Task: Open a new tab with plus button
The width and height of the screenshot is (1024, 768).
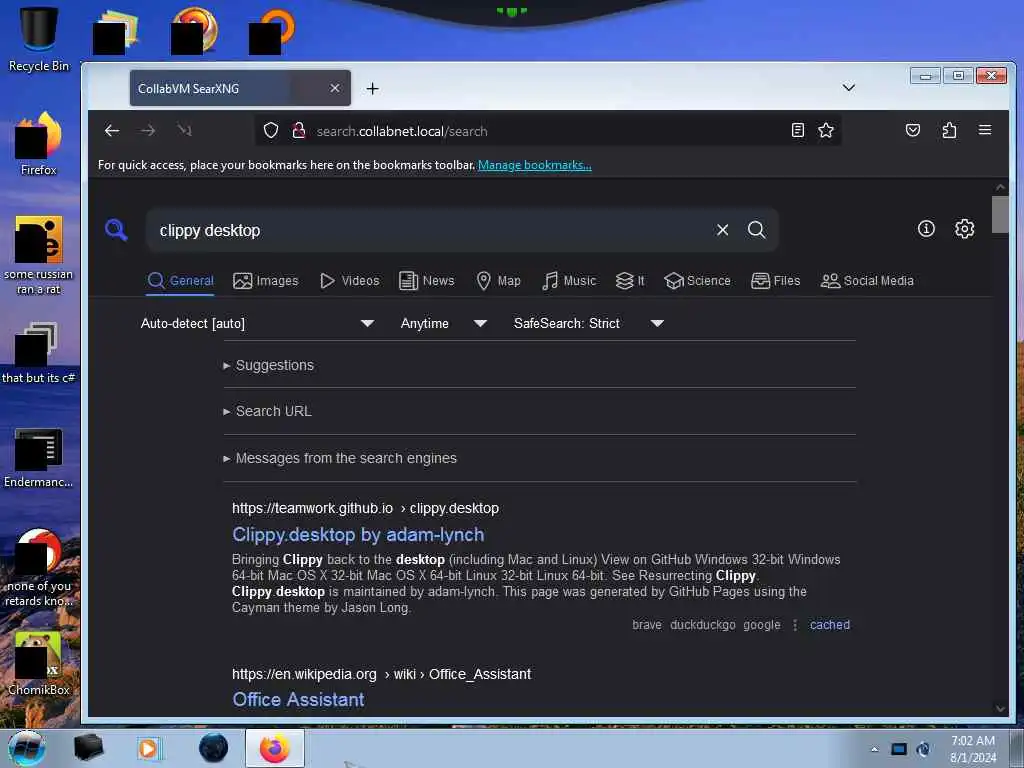Action: (372, 88)
